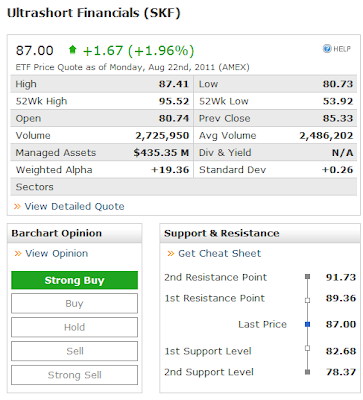Screen dimensions: 363x400
Task: Click the Last Price value 87.00 in Support panel
Action: tap(341, 324)
